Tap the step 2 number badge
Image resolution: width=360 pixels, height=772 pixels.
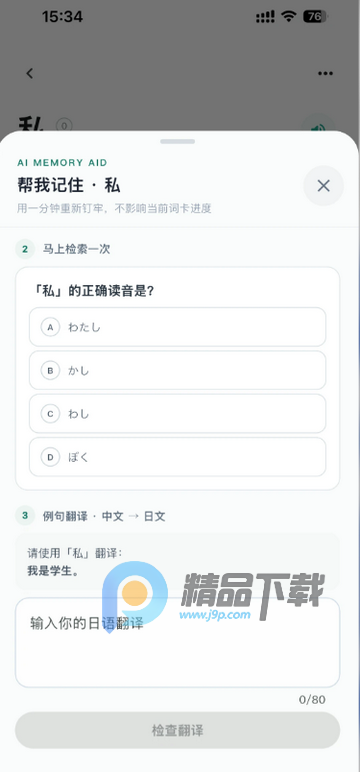click(25, 249)
